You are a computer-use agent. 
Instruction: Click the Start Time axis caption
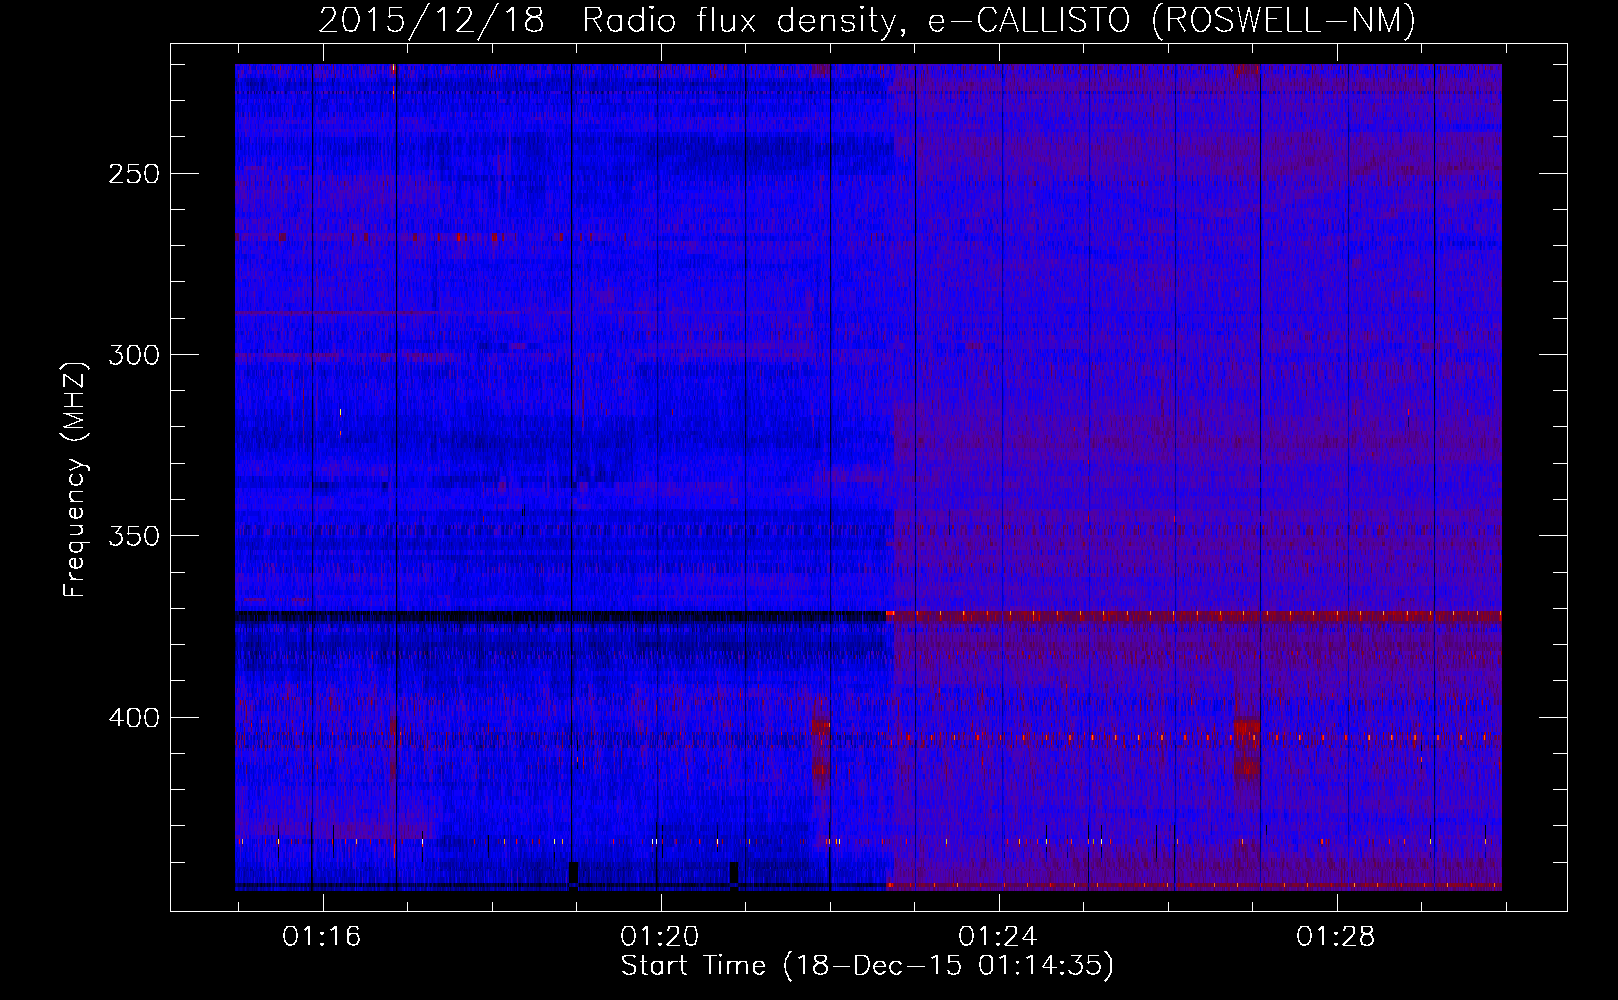(x=867, y=966)
